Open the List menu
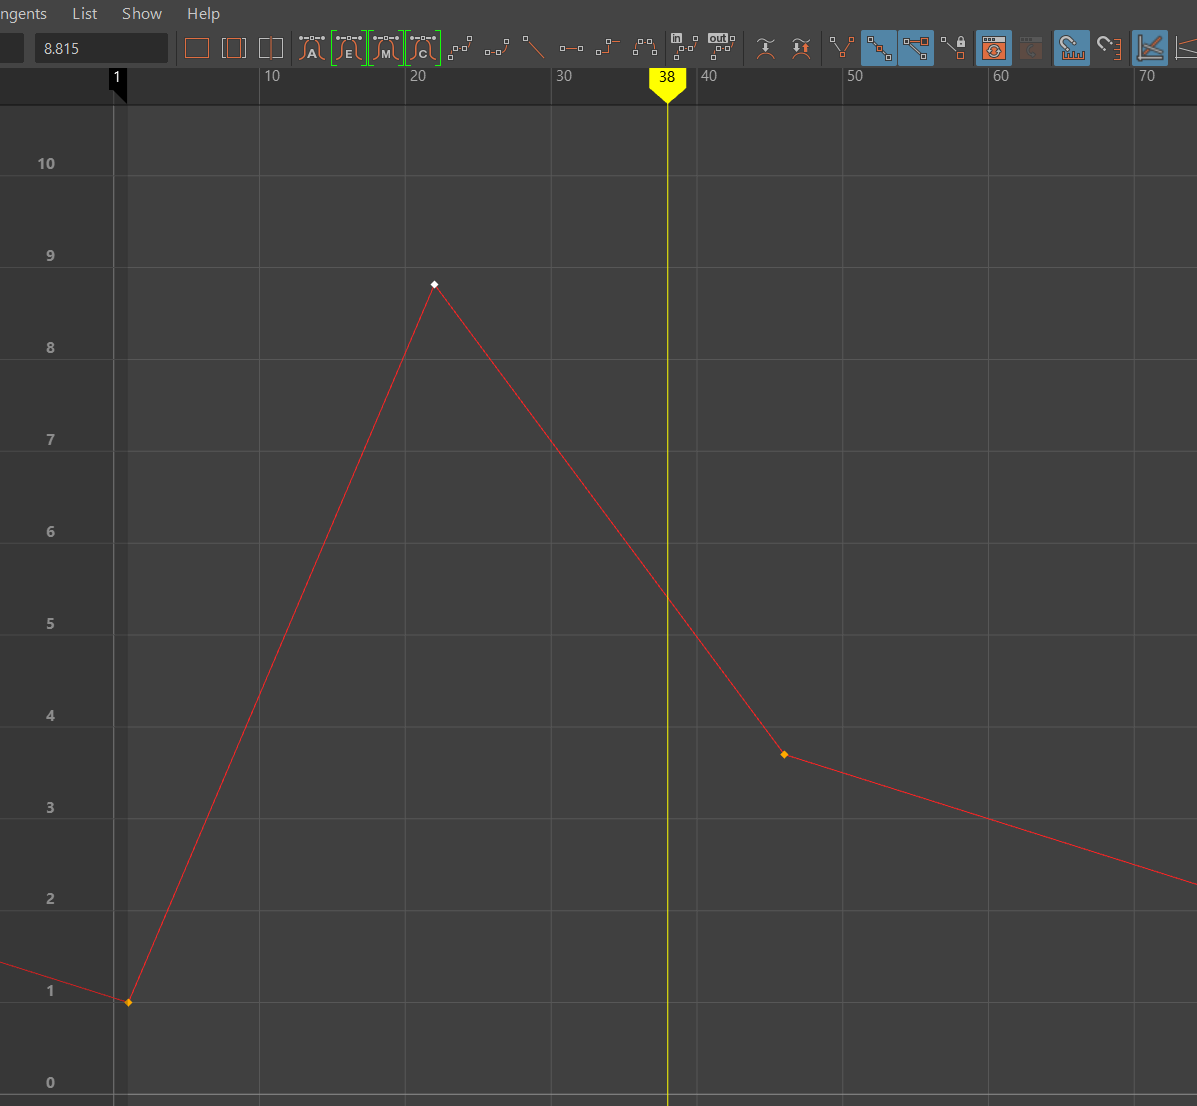 (85, 14)
